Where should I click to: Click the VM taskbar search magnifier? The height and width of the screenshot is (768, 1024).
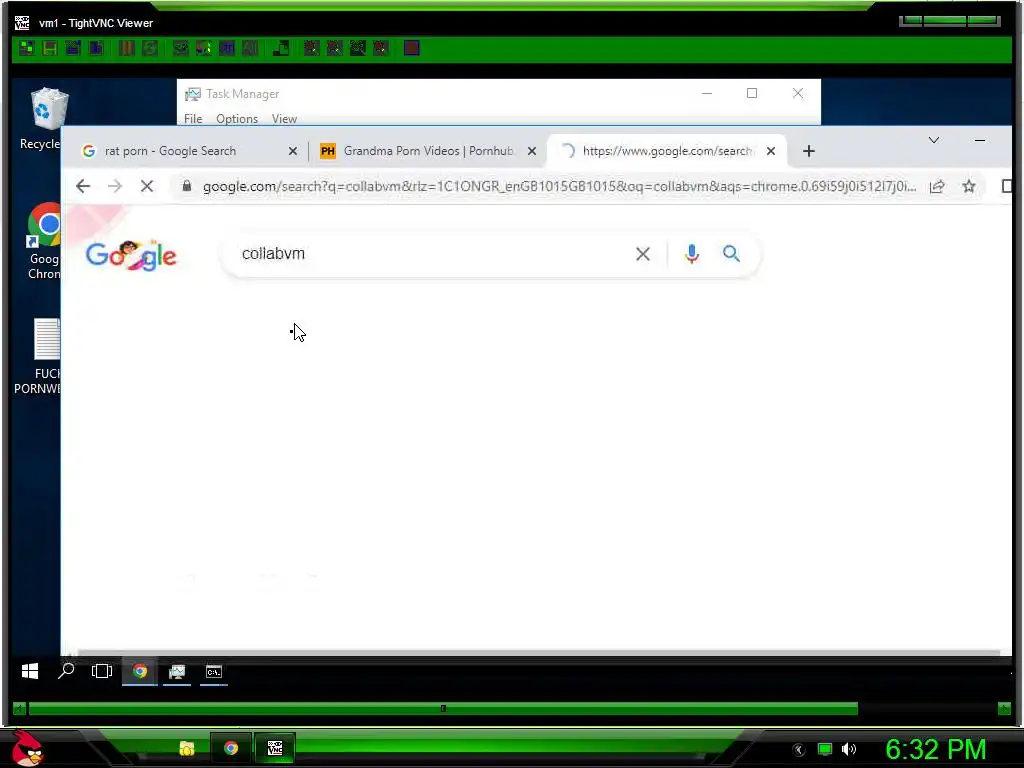click(x=66, y=671)
